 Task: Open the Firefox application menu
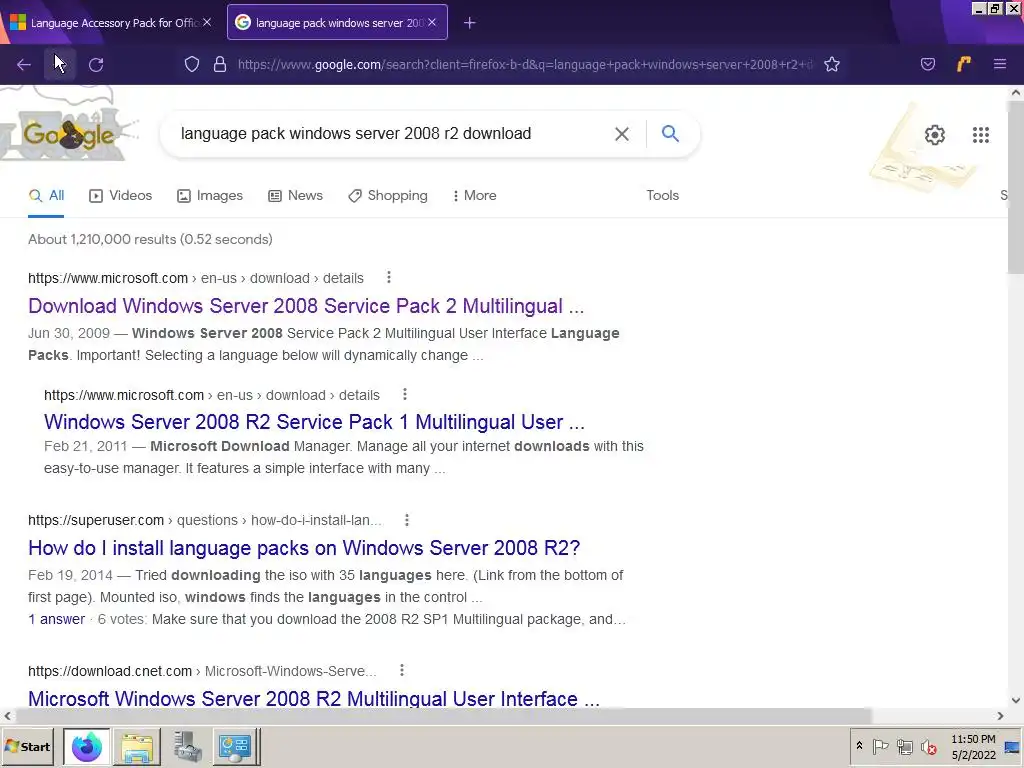click(1000, 64)
